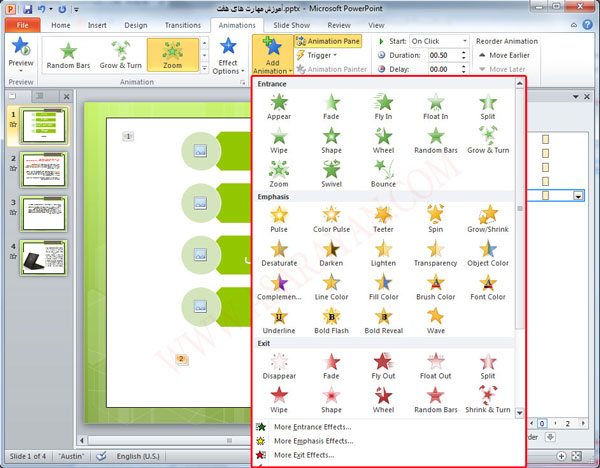Open the Slide Show tab
Viewport: 600px width, 468px height.
[291, 25]
